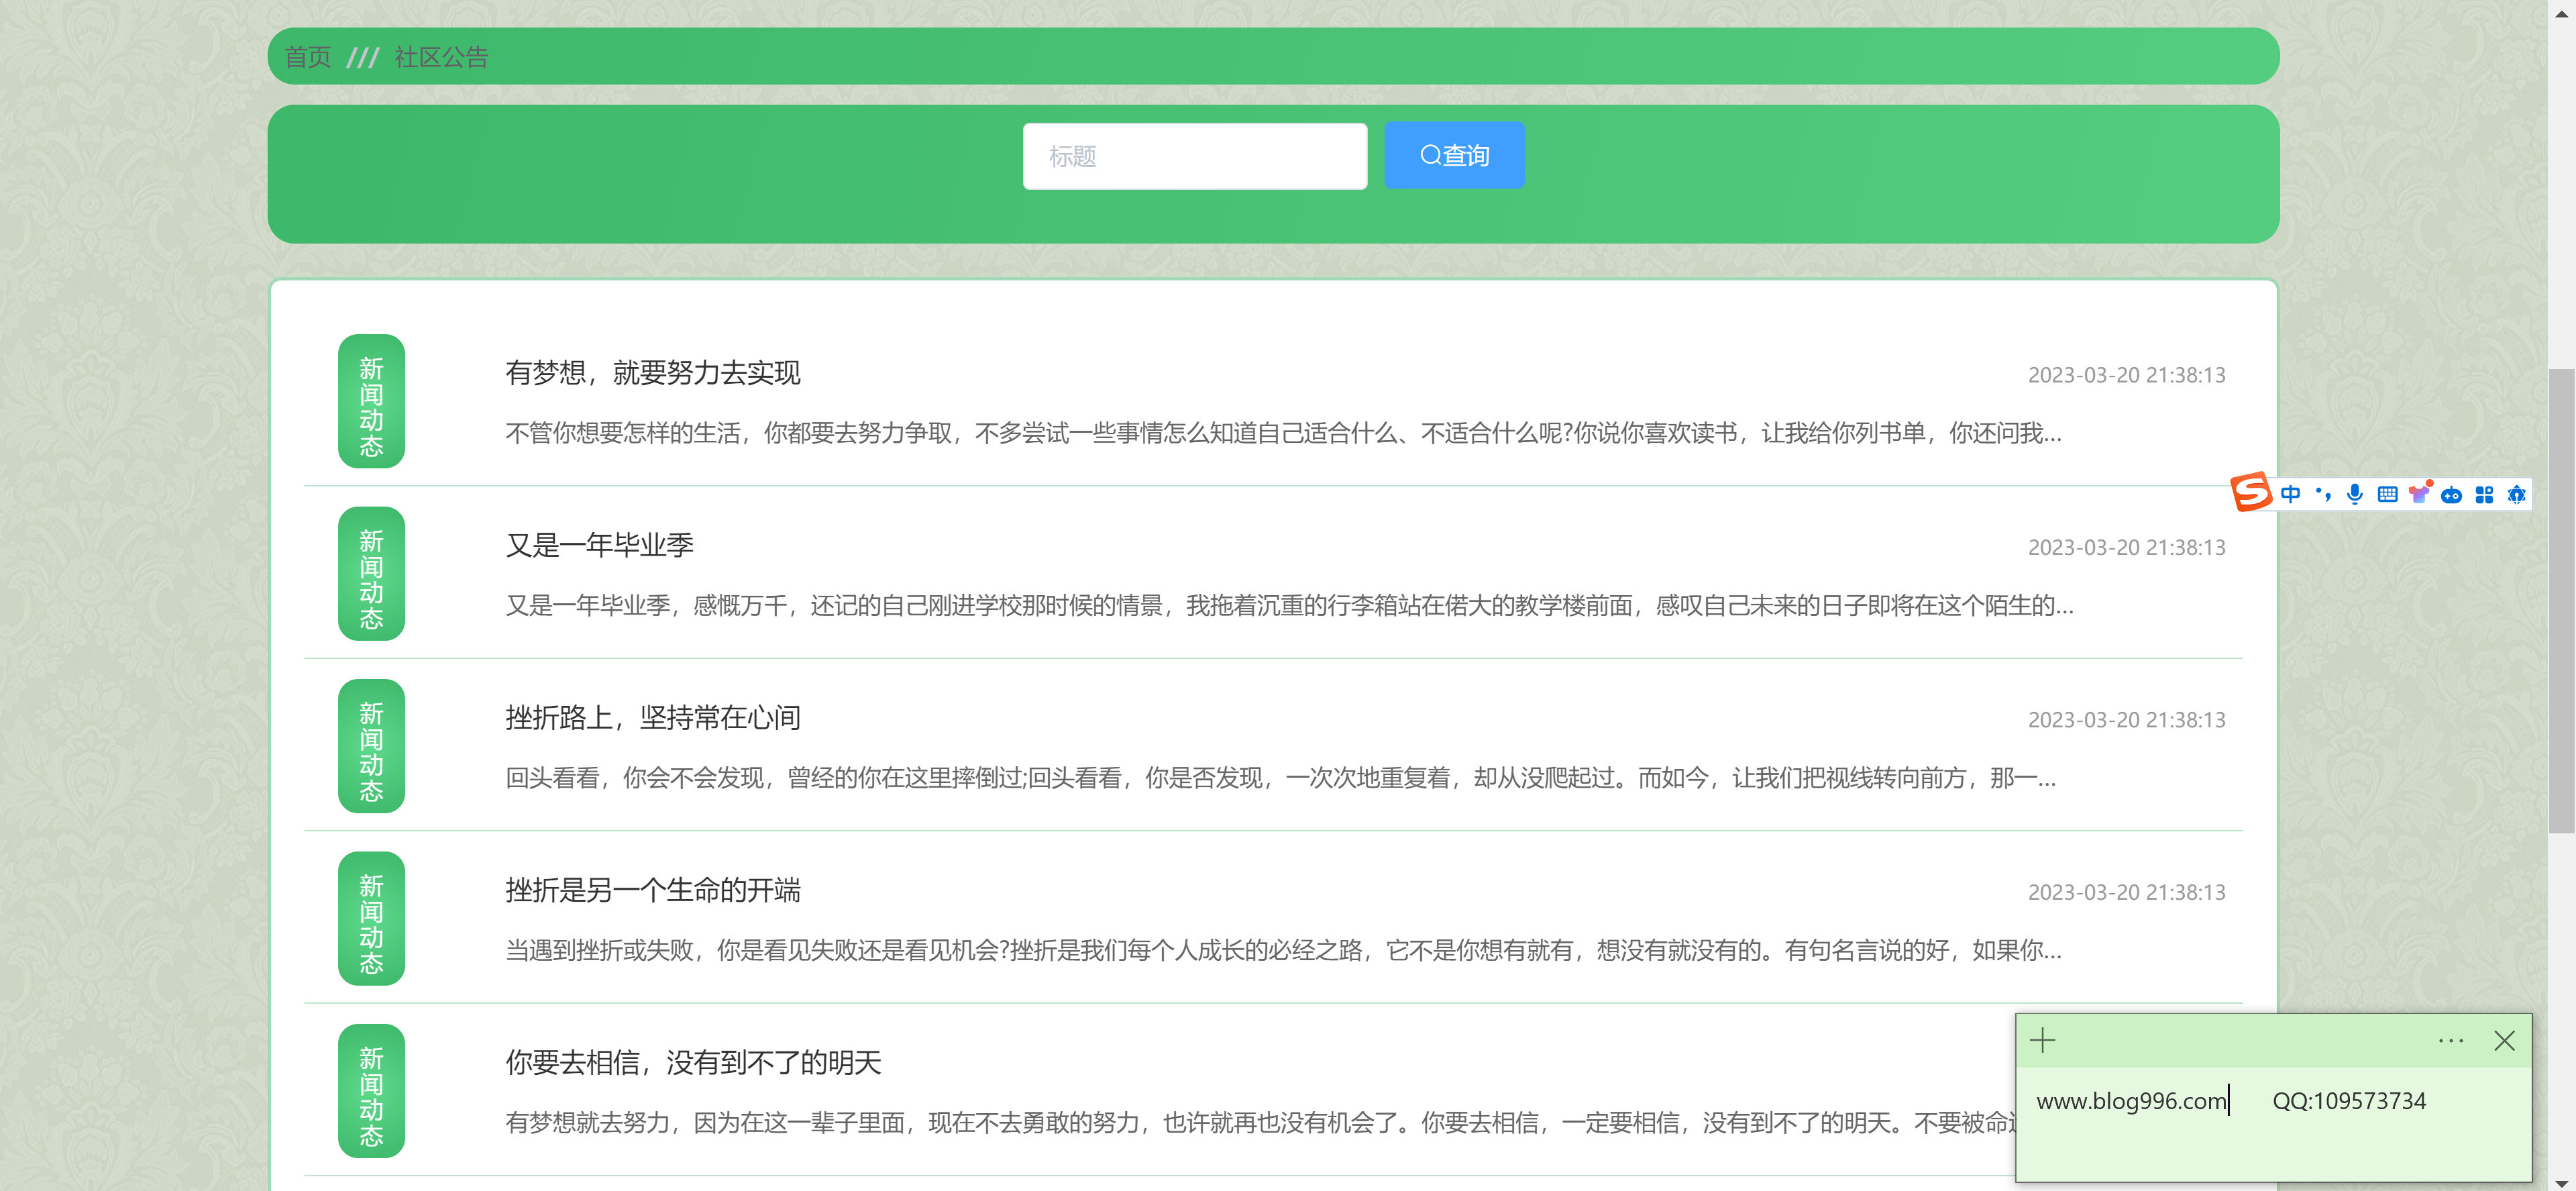
Task: Open the article 有梦想，就要努力去实现
Action: click(653, 373)
